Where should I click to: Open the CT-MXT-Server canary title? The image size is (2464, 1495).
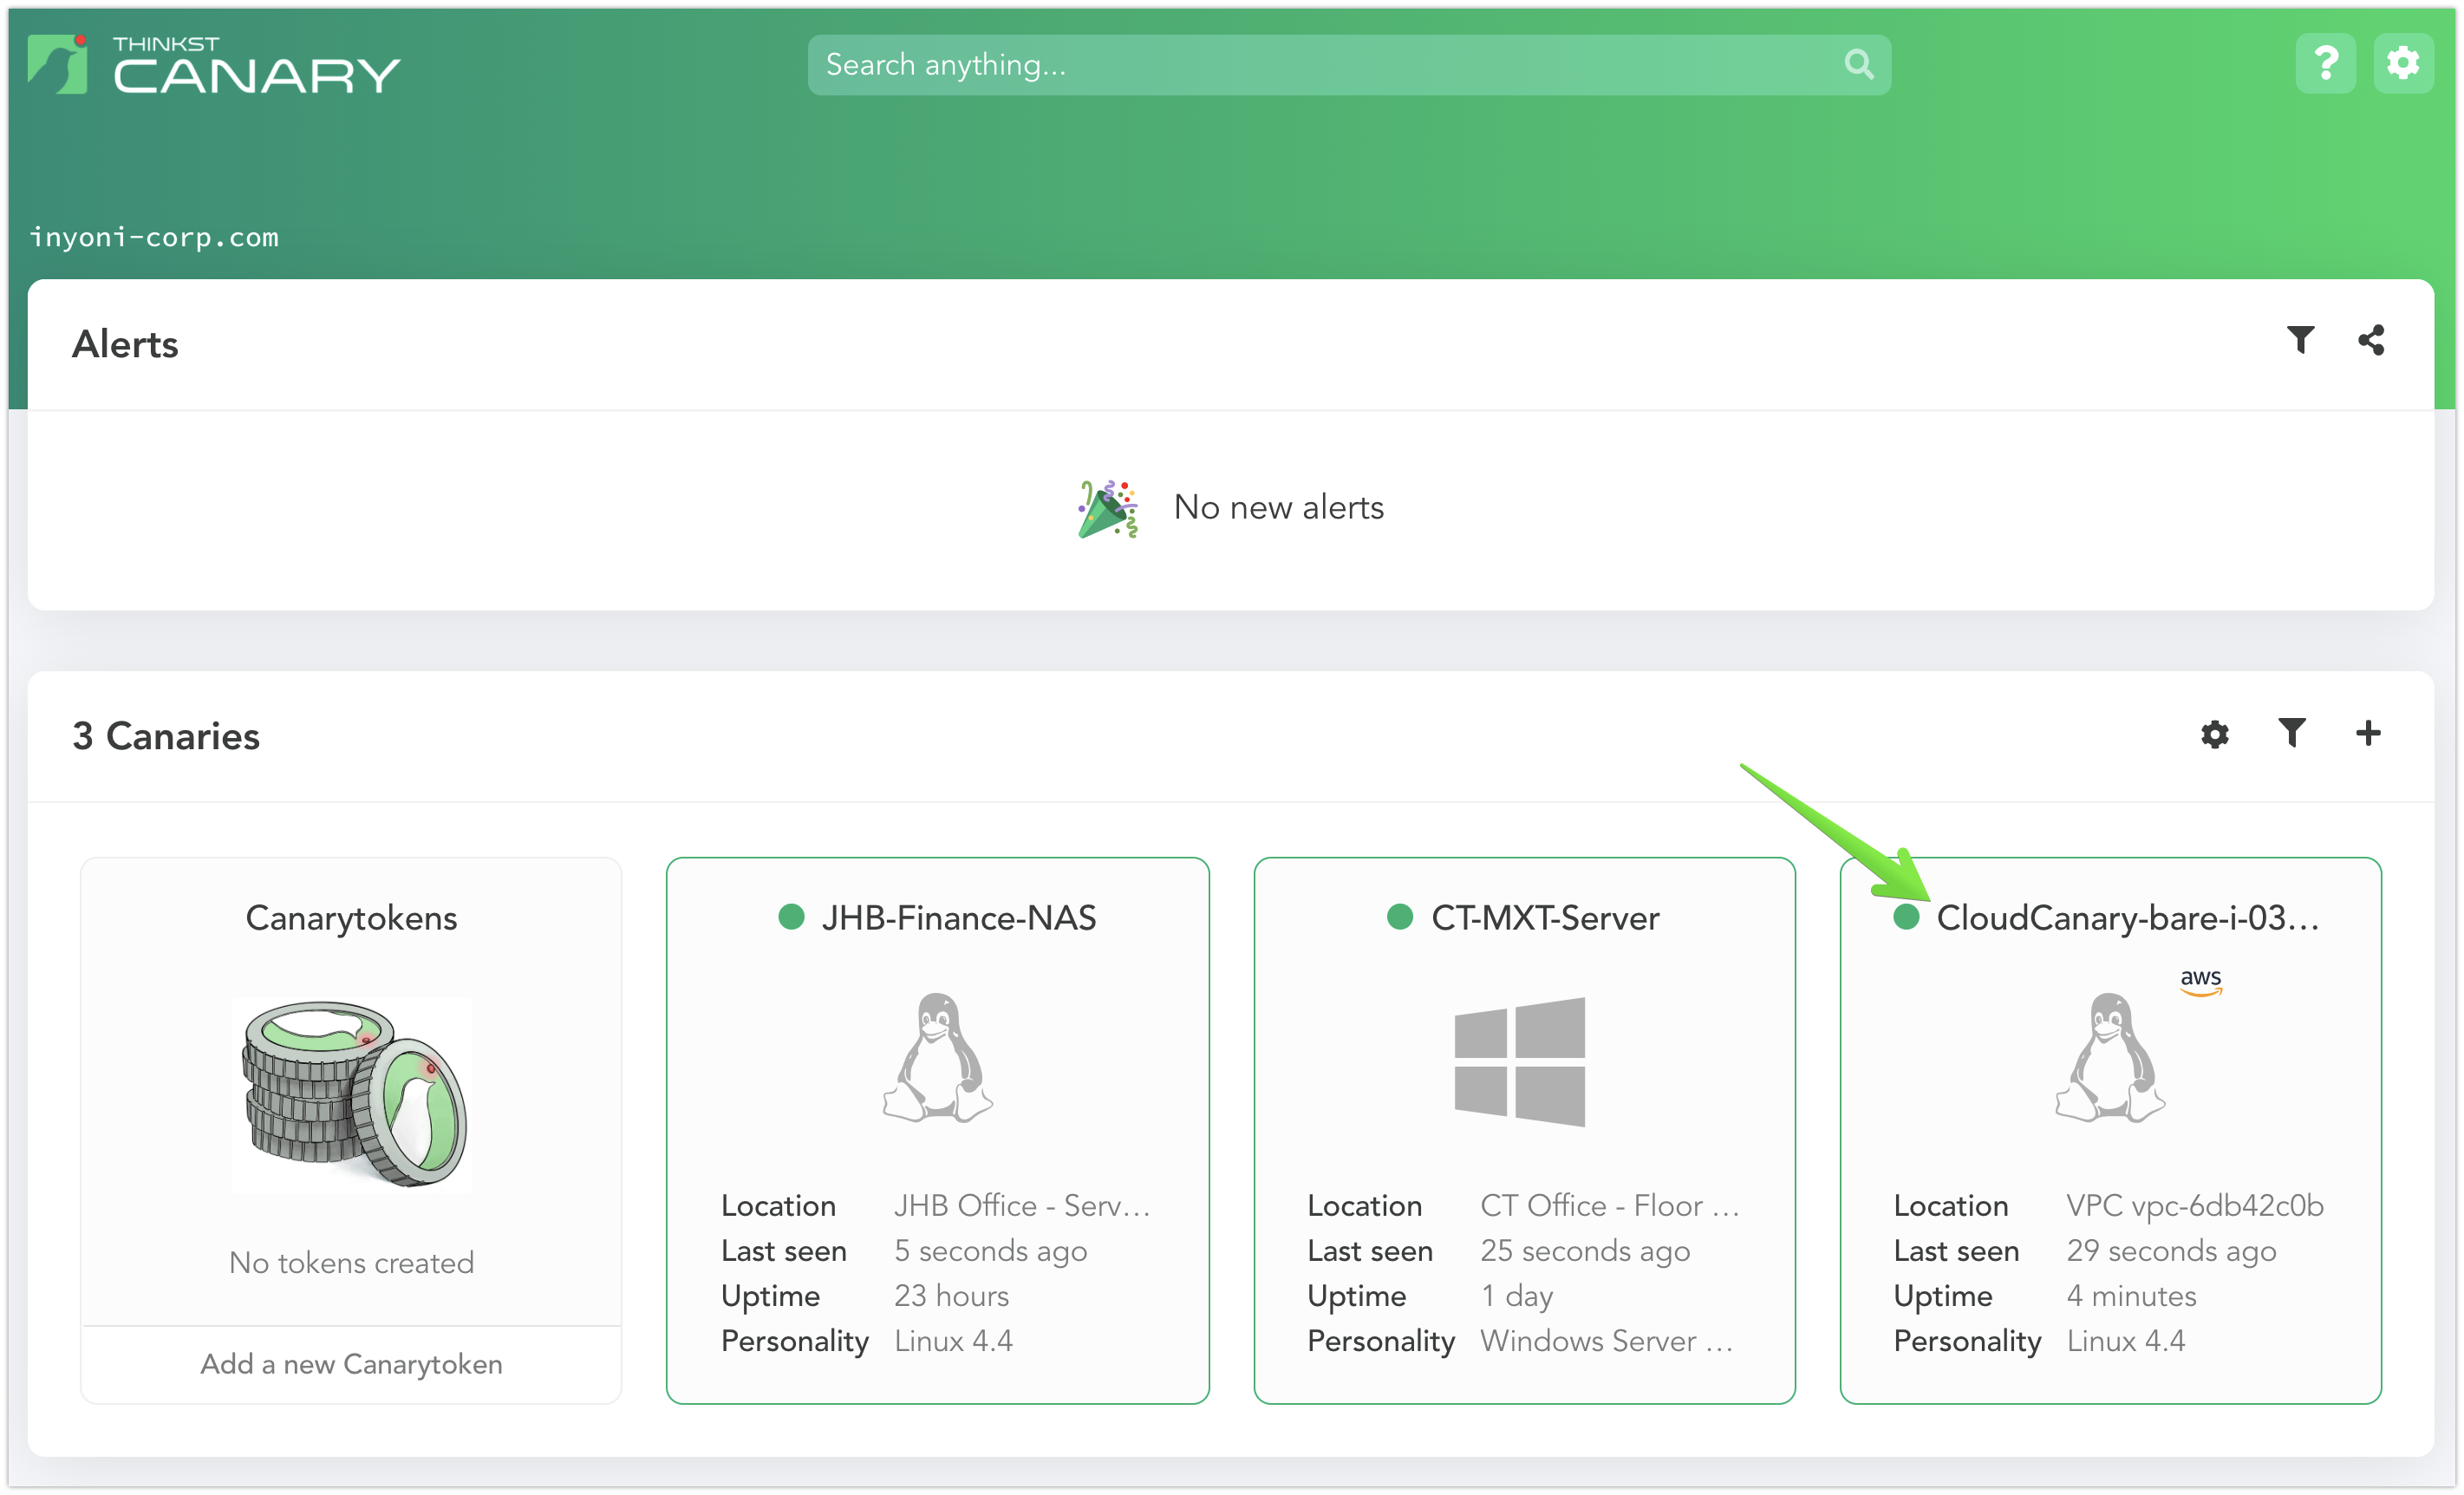pos(1545,918)
